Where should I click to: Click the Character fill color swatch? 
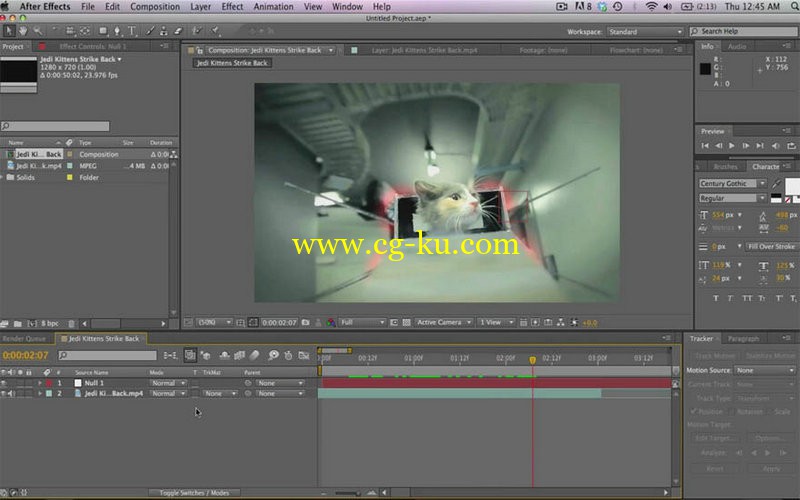(792, 185)
